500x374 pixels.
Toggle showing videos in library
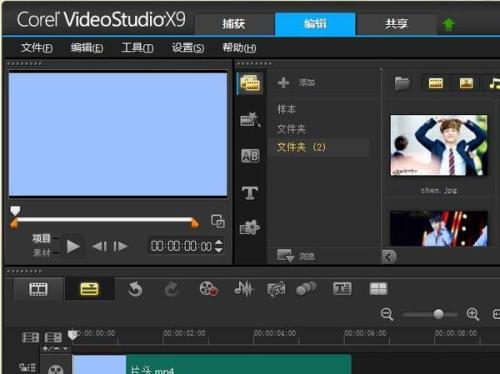(436, 83)
